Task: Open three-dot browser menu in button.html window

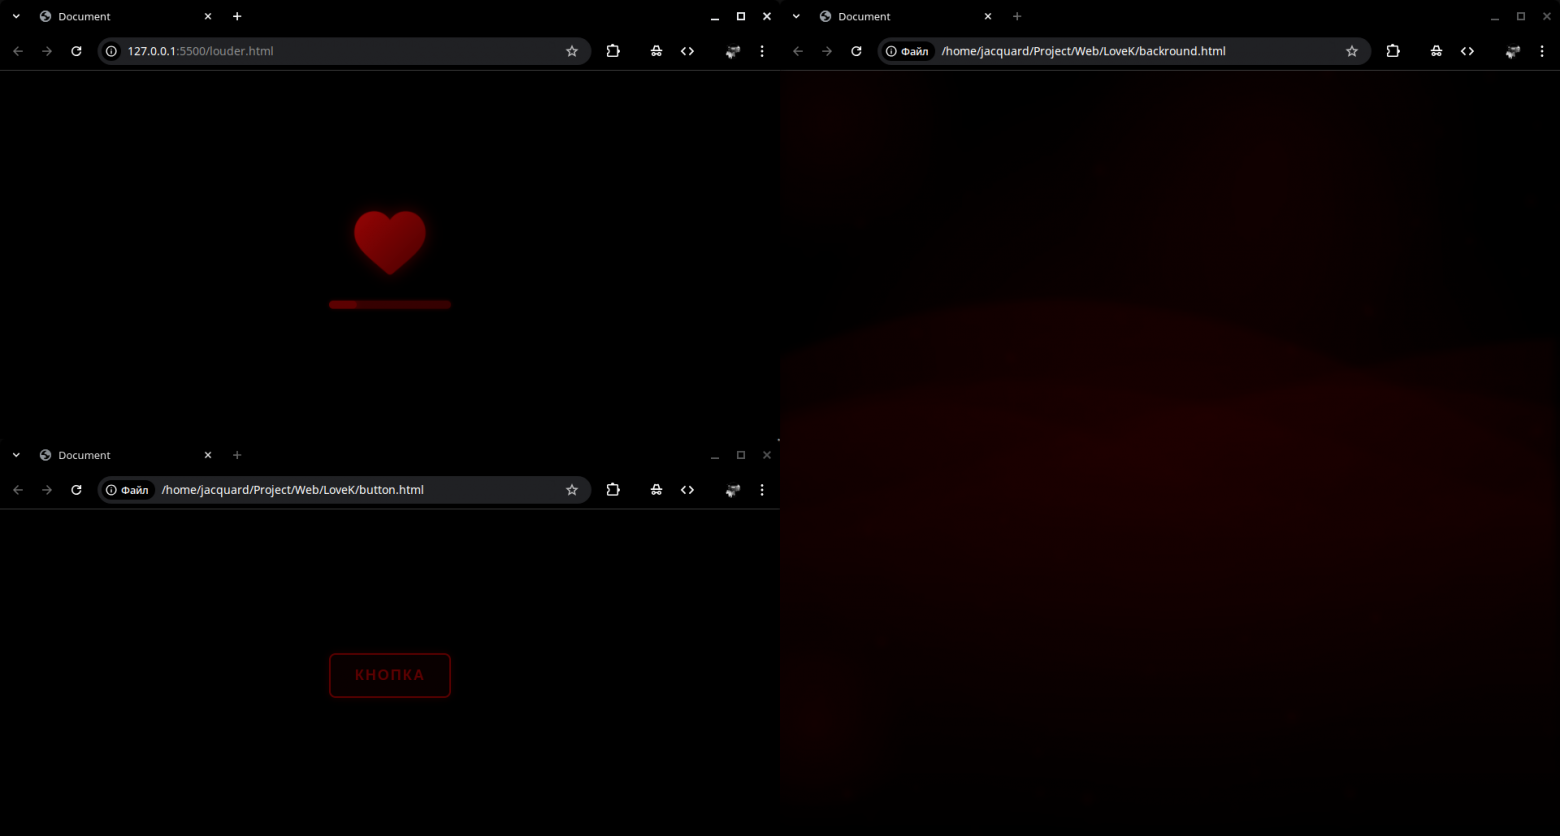Action: click(762, 490)
